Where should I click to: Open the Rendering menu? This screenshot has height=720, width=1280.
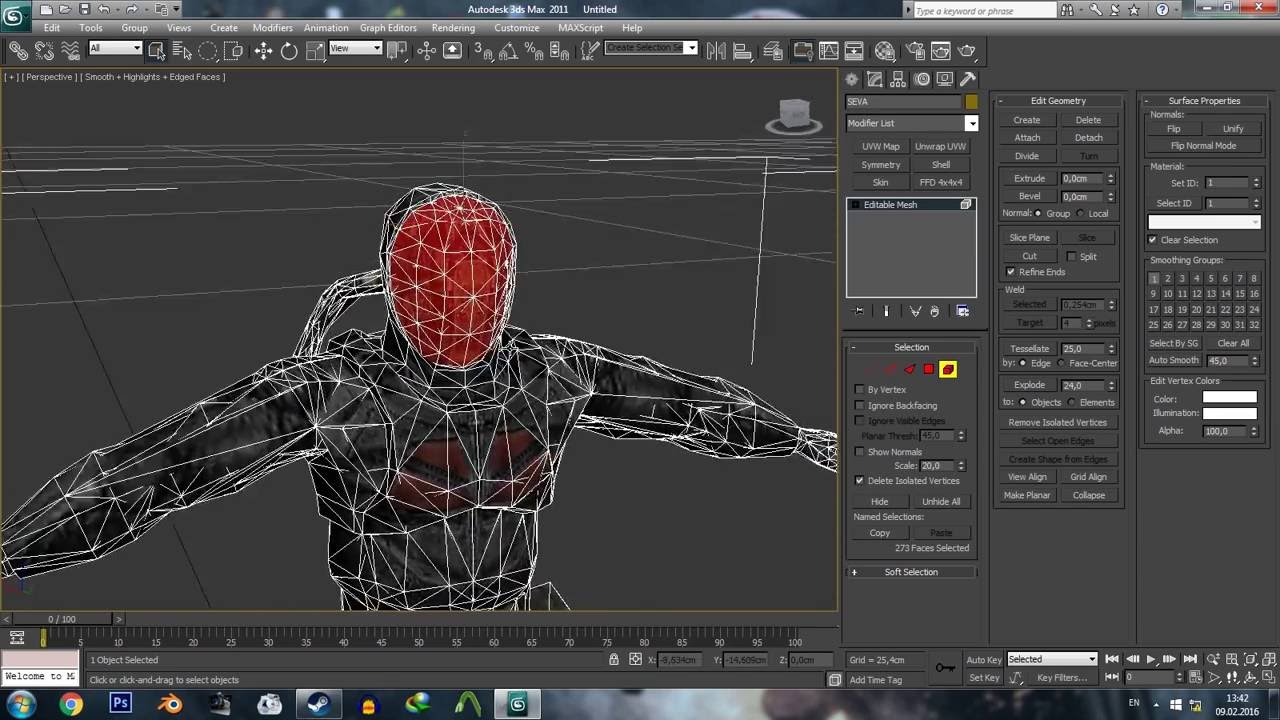tap(453, 28)
